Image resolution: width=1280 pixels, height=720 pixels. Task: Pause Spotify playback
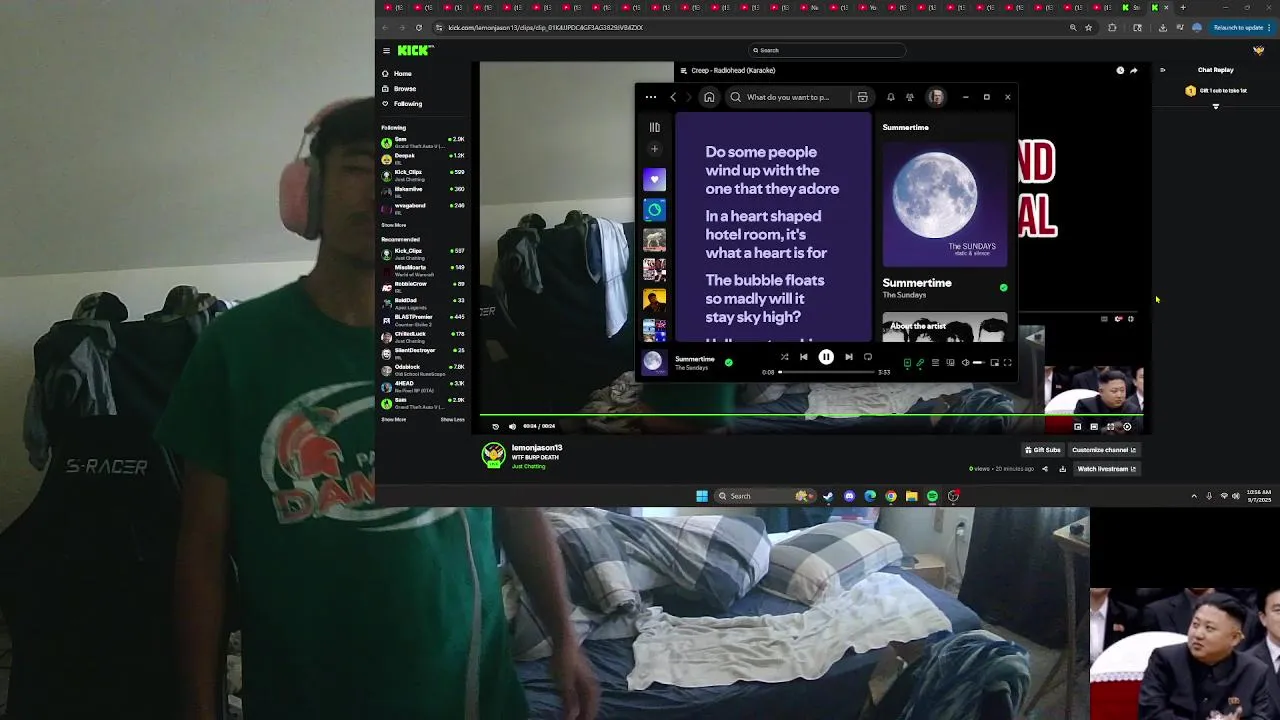[x=826, y=357]
